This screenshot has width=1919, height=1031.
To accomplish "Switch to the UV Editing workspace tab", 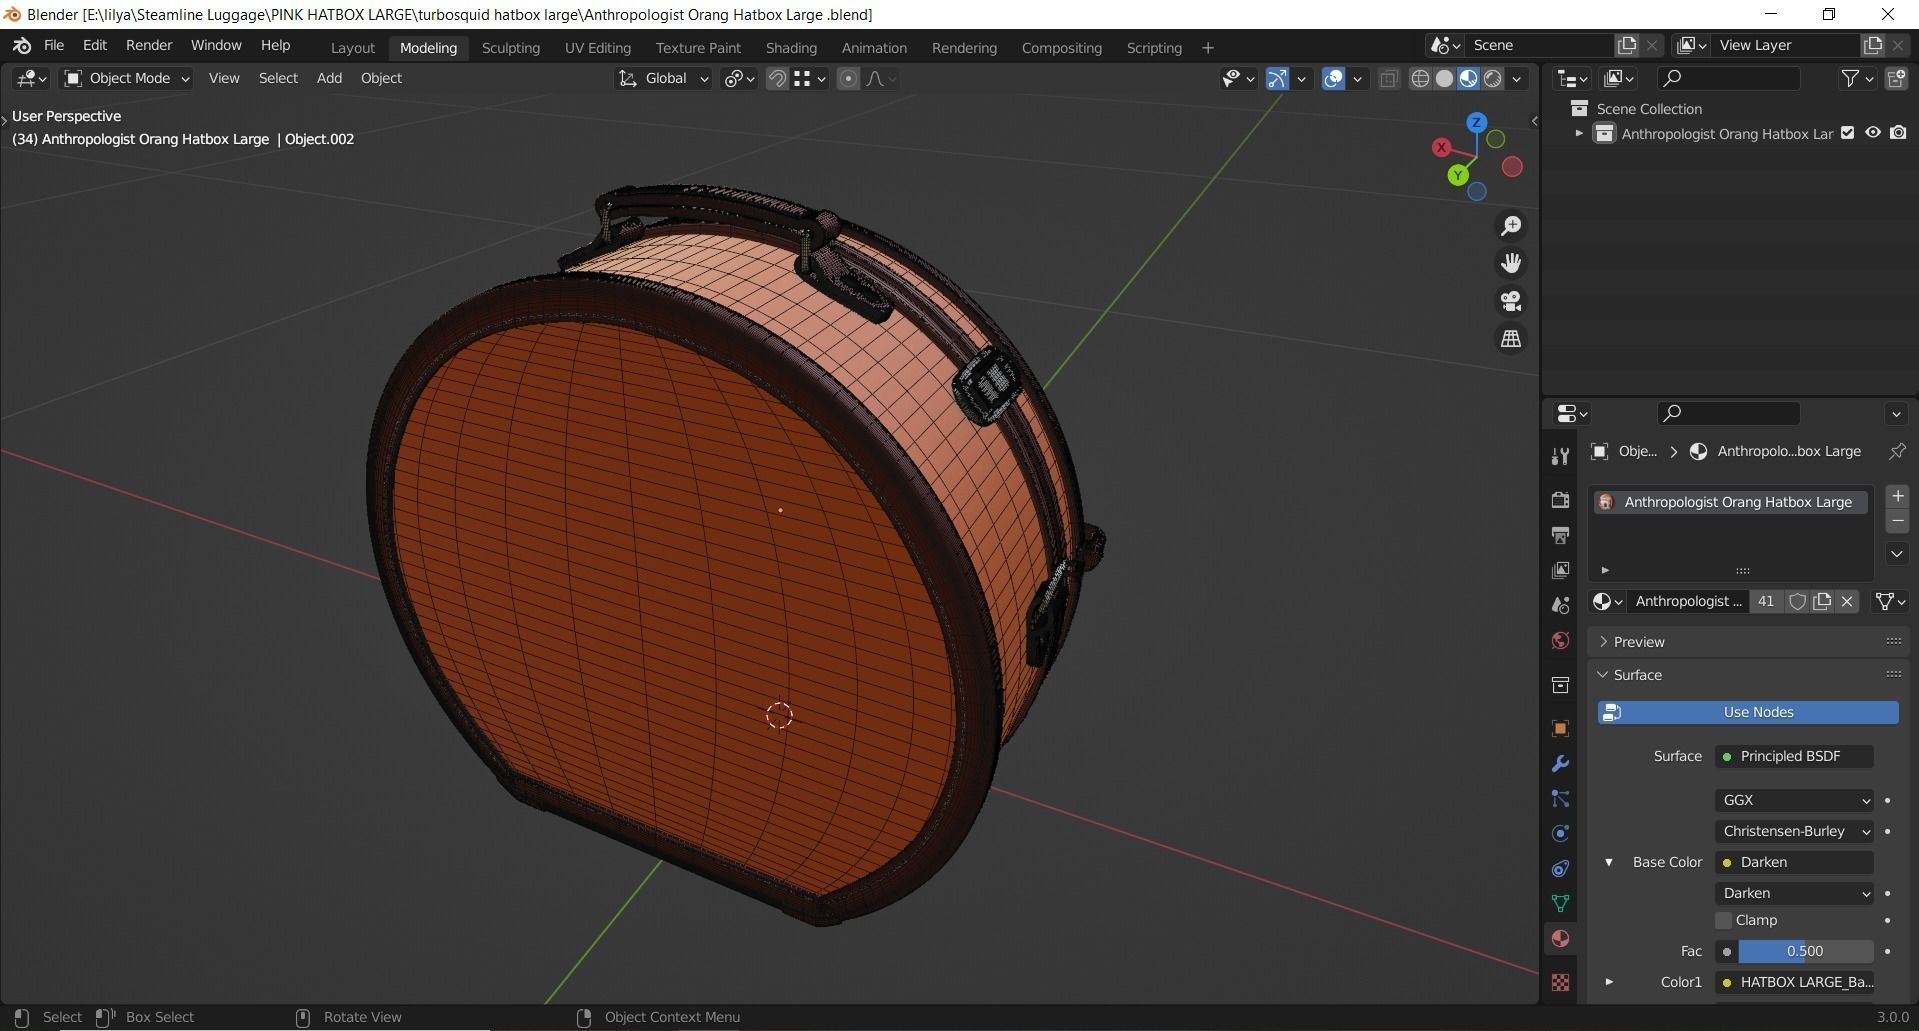I will point(597,48).
